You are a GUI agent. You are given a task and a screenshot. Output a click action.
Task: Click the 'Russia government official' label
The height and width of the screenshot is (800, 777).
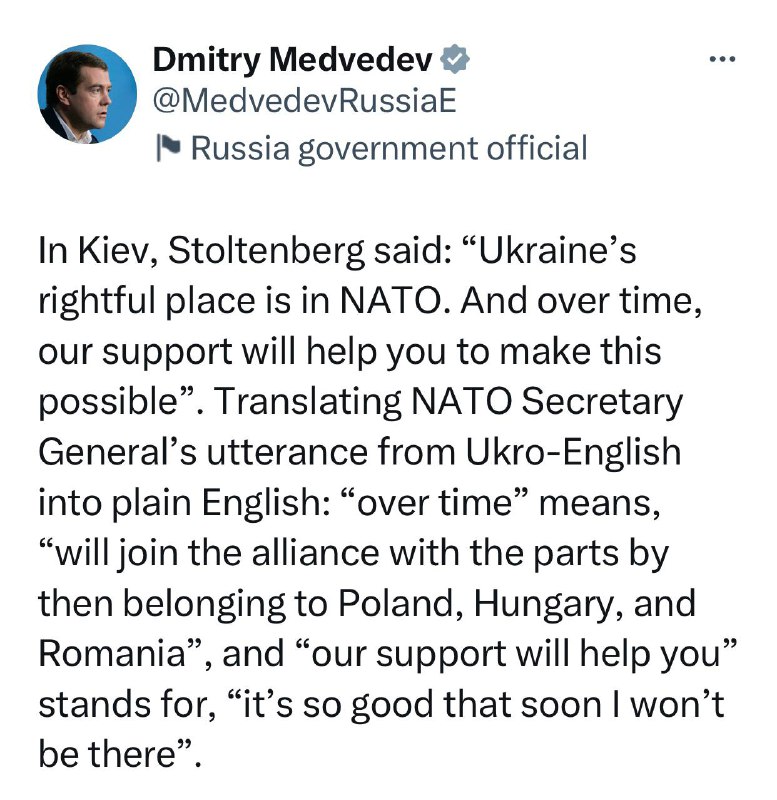(389, 148)
